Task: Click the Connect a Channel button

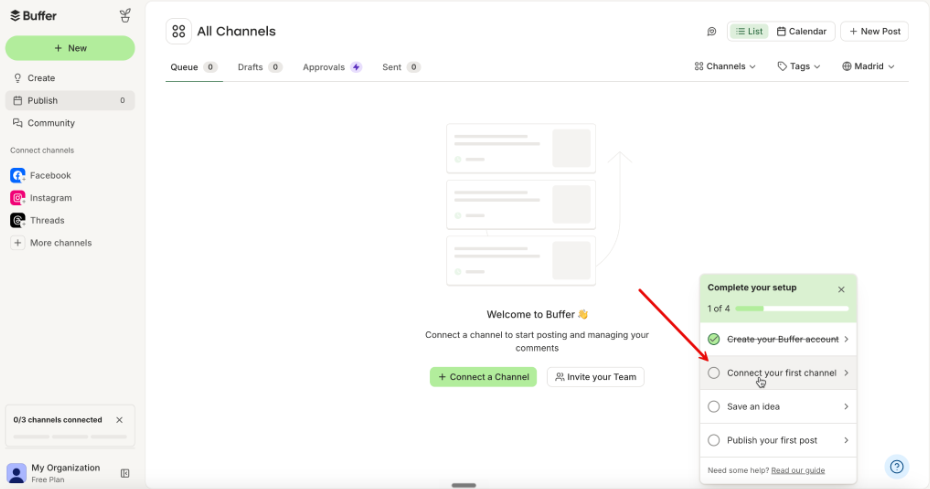Action: 483,377
